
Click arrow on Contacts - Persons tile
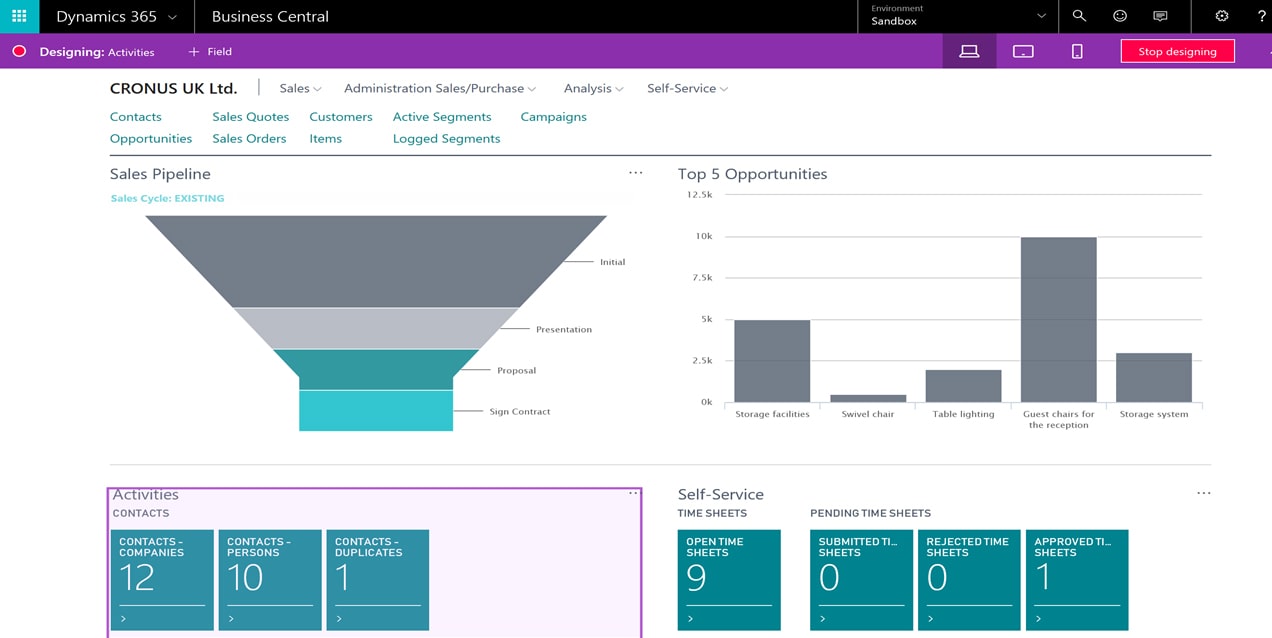[x=231, y=619]
